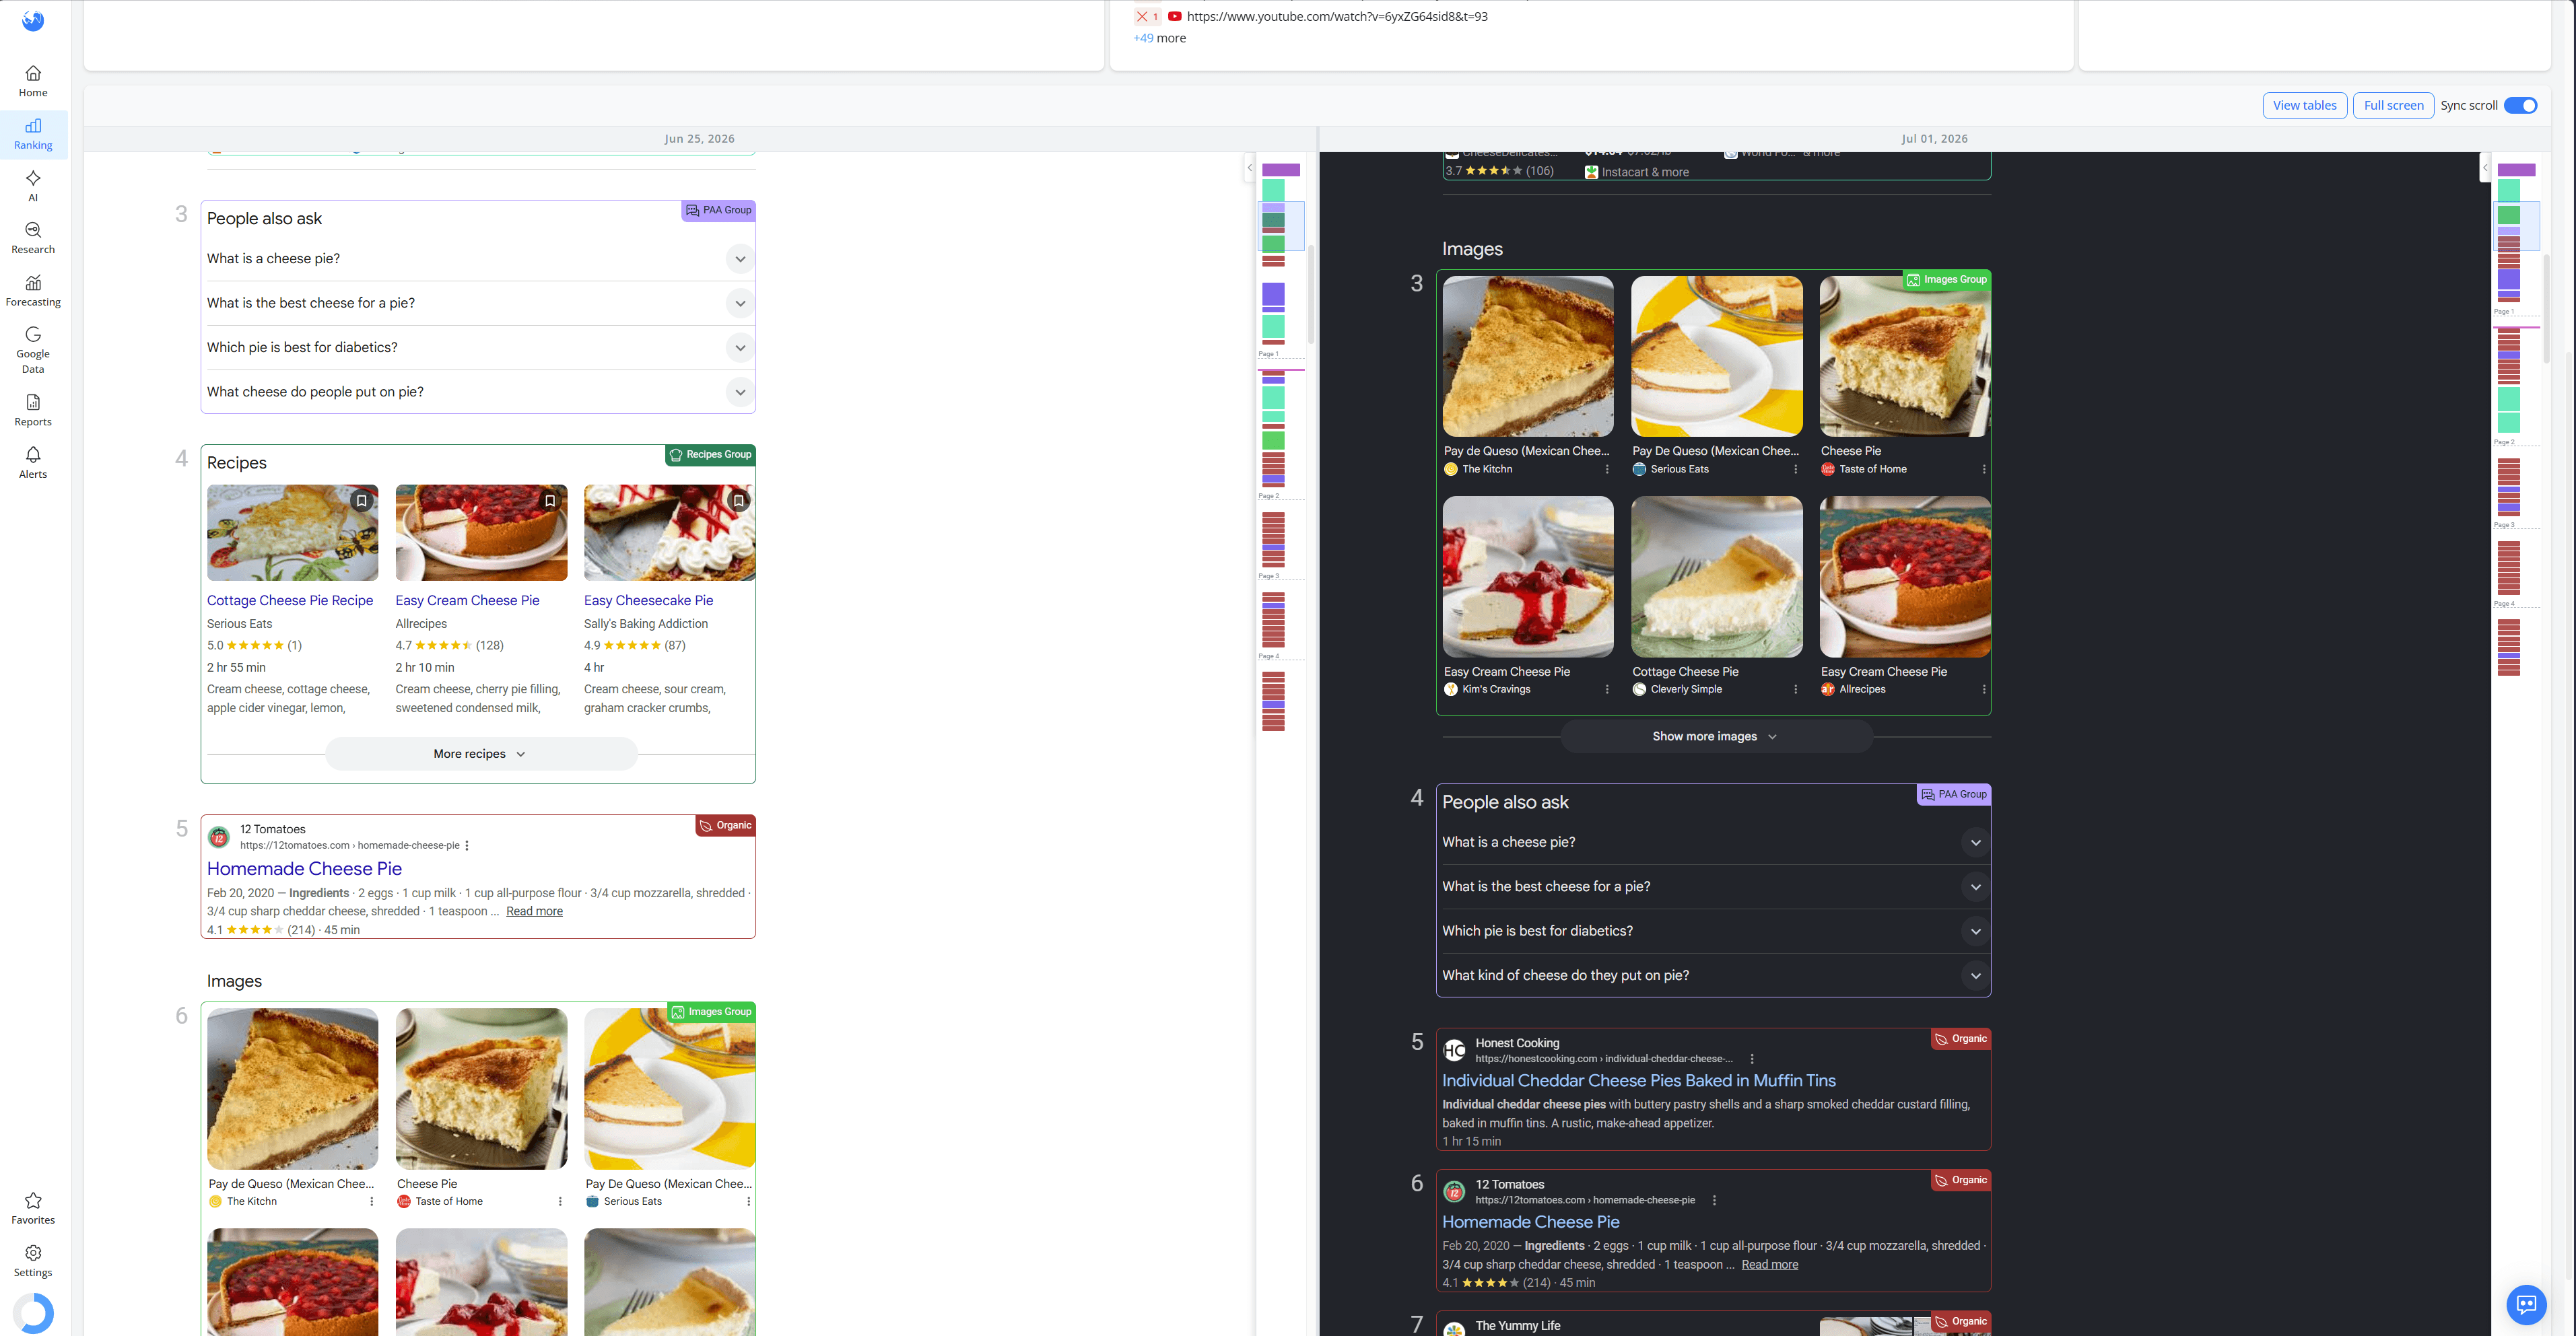Open the YouTube watch URL link
Screen dimensions: 2576x1336
coord(1337,16)
